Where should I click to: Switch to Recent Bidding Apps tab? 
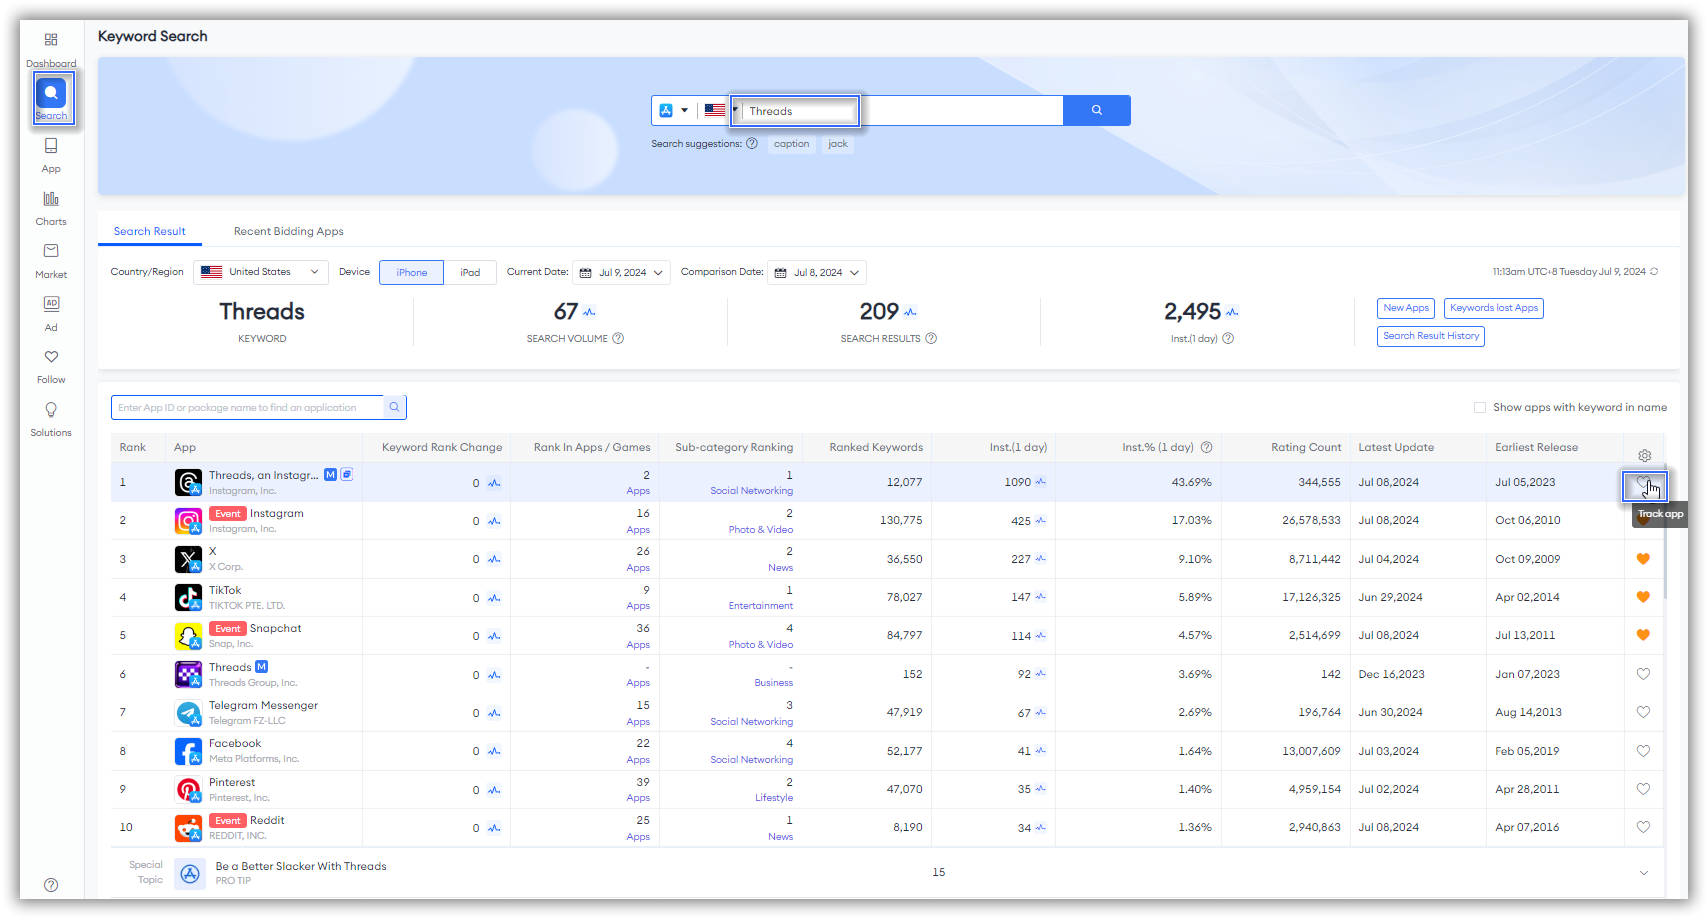click(x=289, y=231)
